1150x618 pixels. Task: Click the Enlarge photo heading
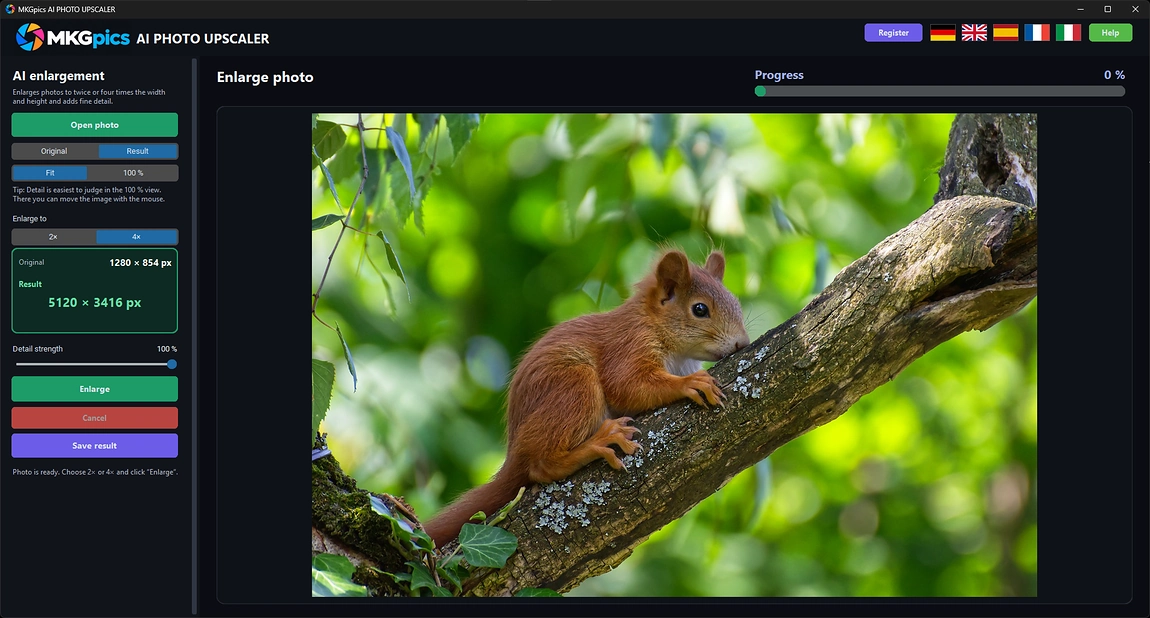coord(265,77)
